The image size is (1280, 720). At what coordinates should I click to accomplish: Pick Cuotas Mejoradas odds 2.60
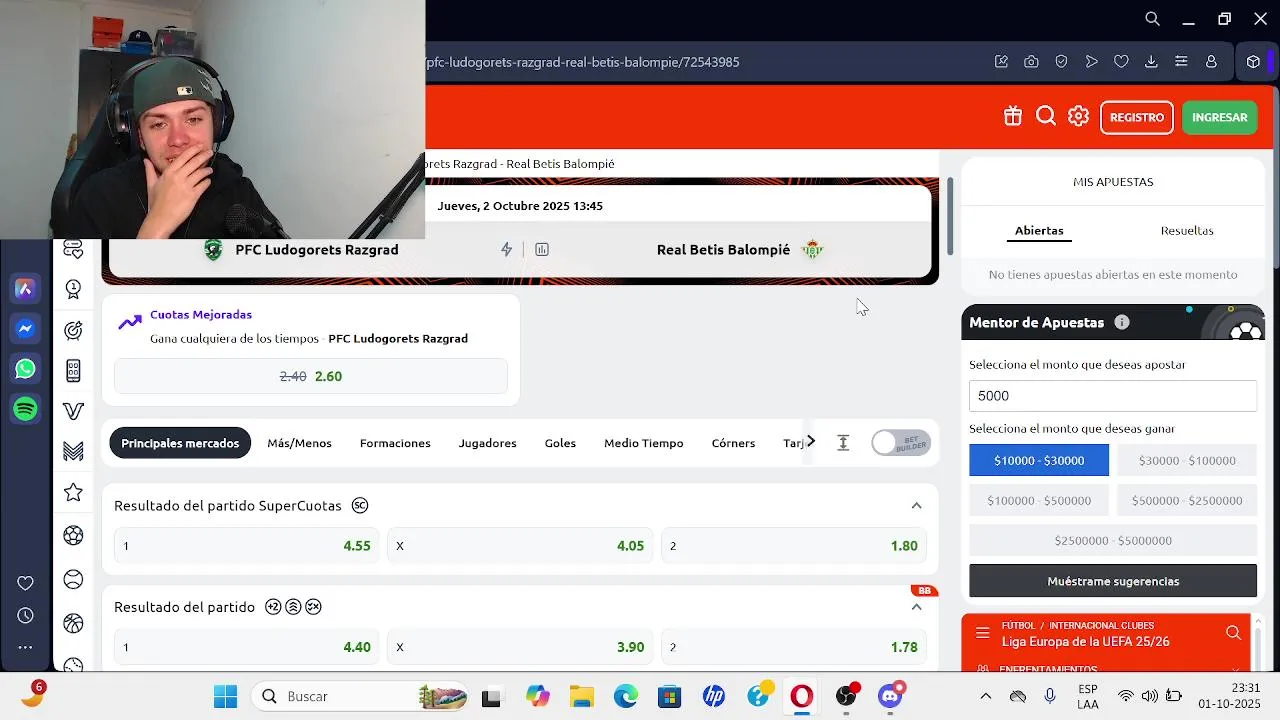[311, 376]
